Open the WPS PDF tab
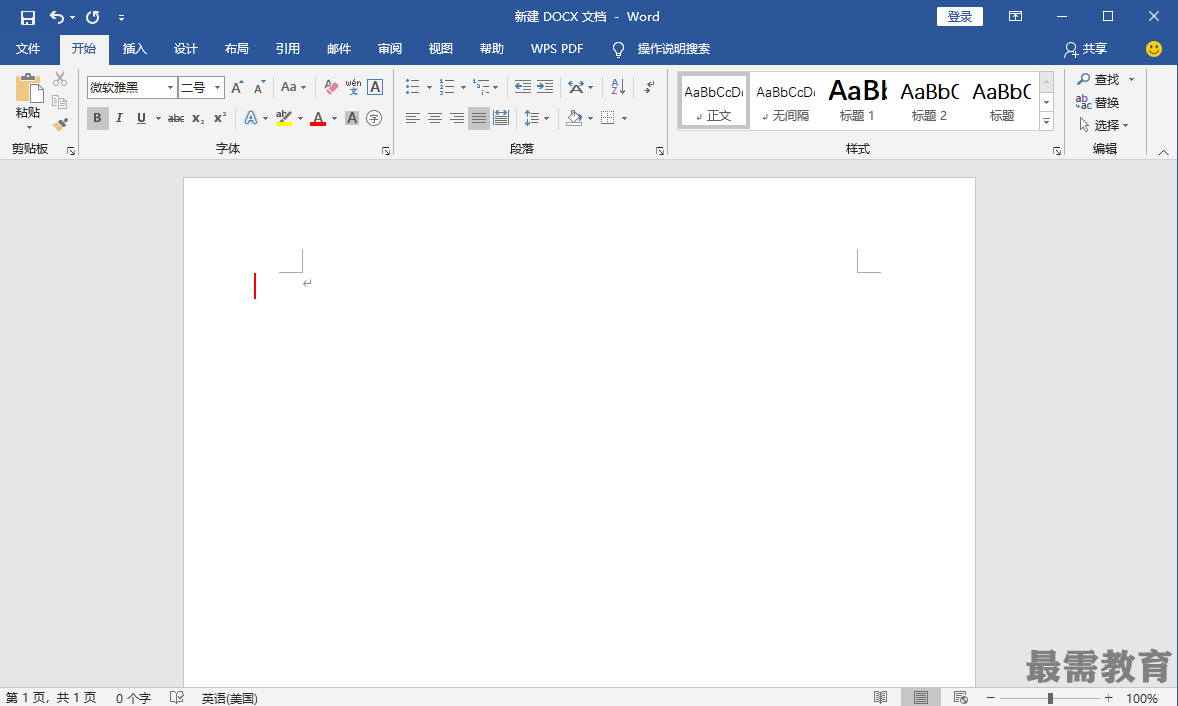The height and width of the screenshot is (706, 1178). (557, 49)
